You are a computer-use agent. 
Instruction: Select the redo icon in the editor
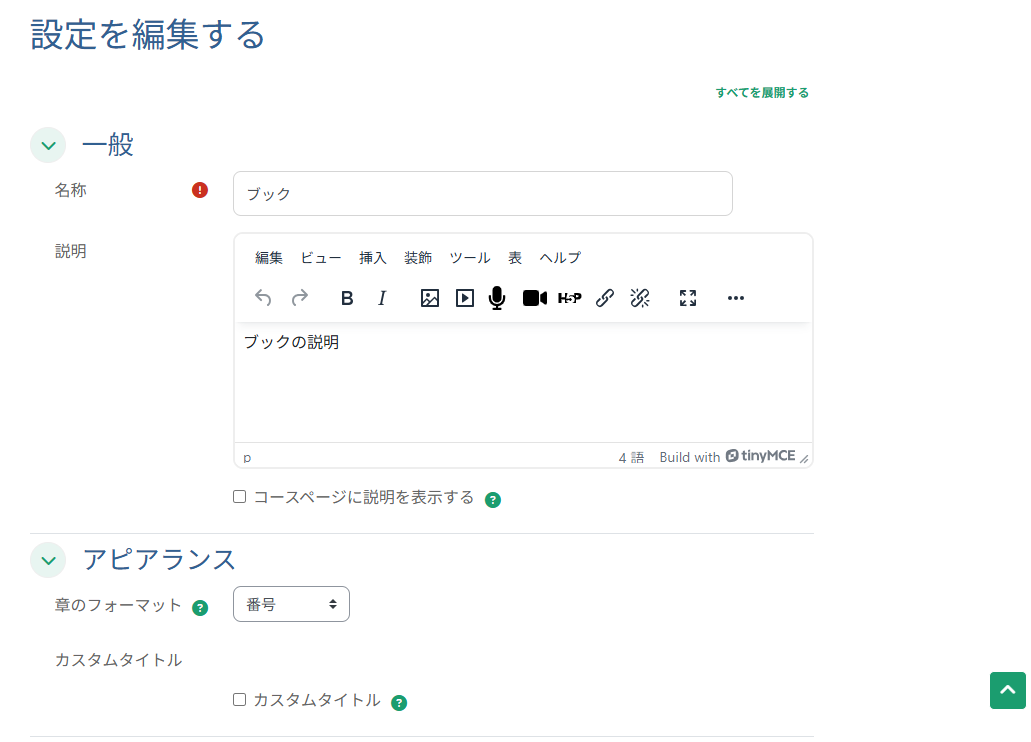point(298,298)
